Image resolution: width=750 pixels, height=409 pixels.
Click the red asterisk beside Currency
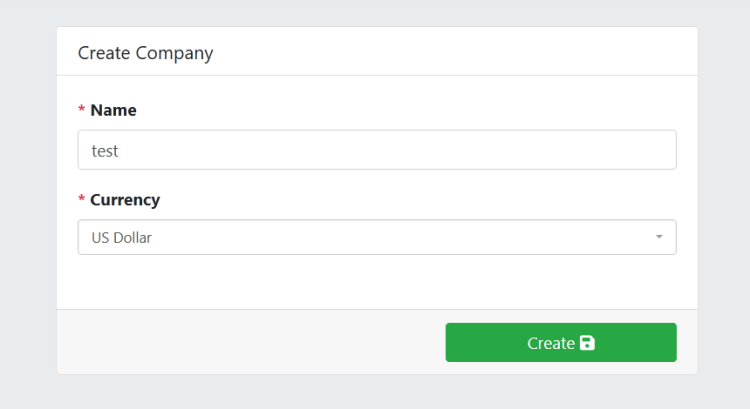coord(81,201)
